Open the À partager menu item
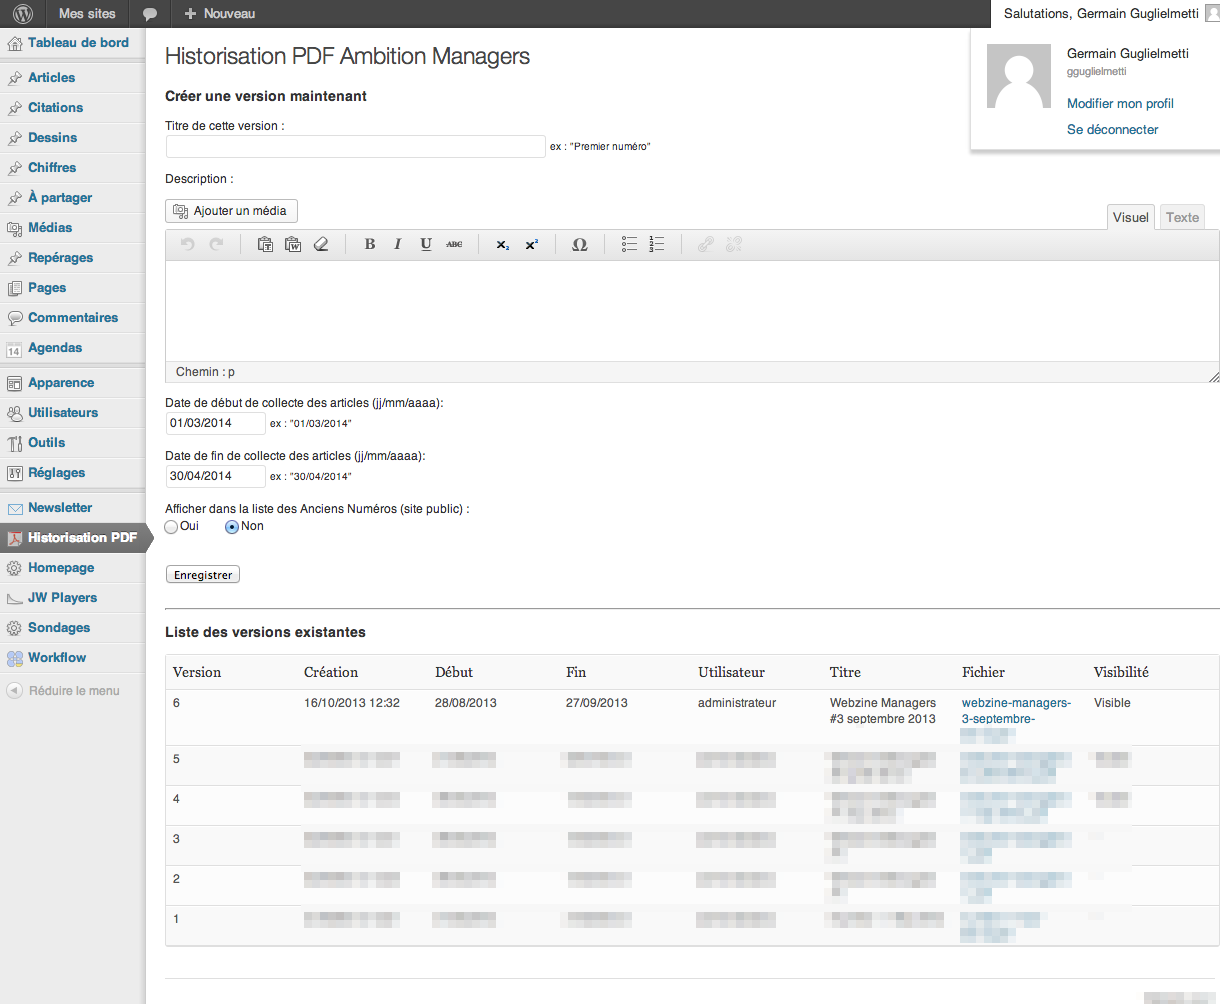The width and height of the screenshot is (1220, 1004). coord(72,198)
